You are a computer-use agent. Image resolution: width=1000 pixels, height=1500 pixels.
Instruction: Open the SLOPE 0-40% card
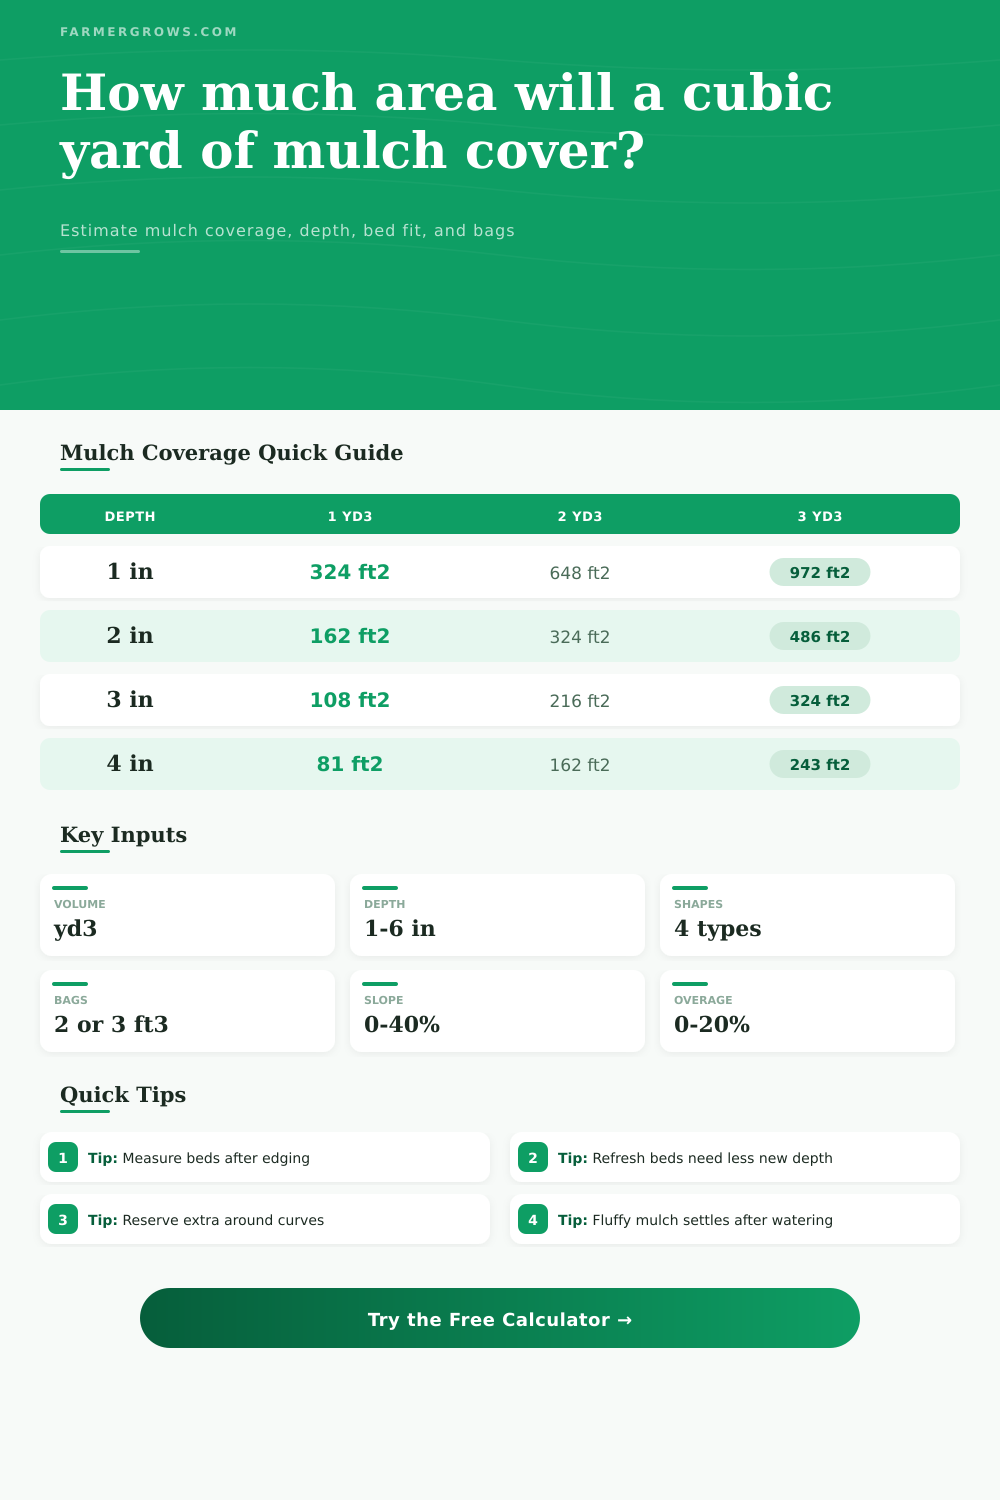pos(497,1011)
